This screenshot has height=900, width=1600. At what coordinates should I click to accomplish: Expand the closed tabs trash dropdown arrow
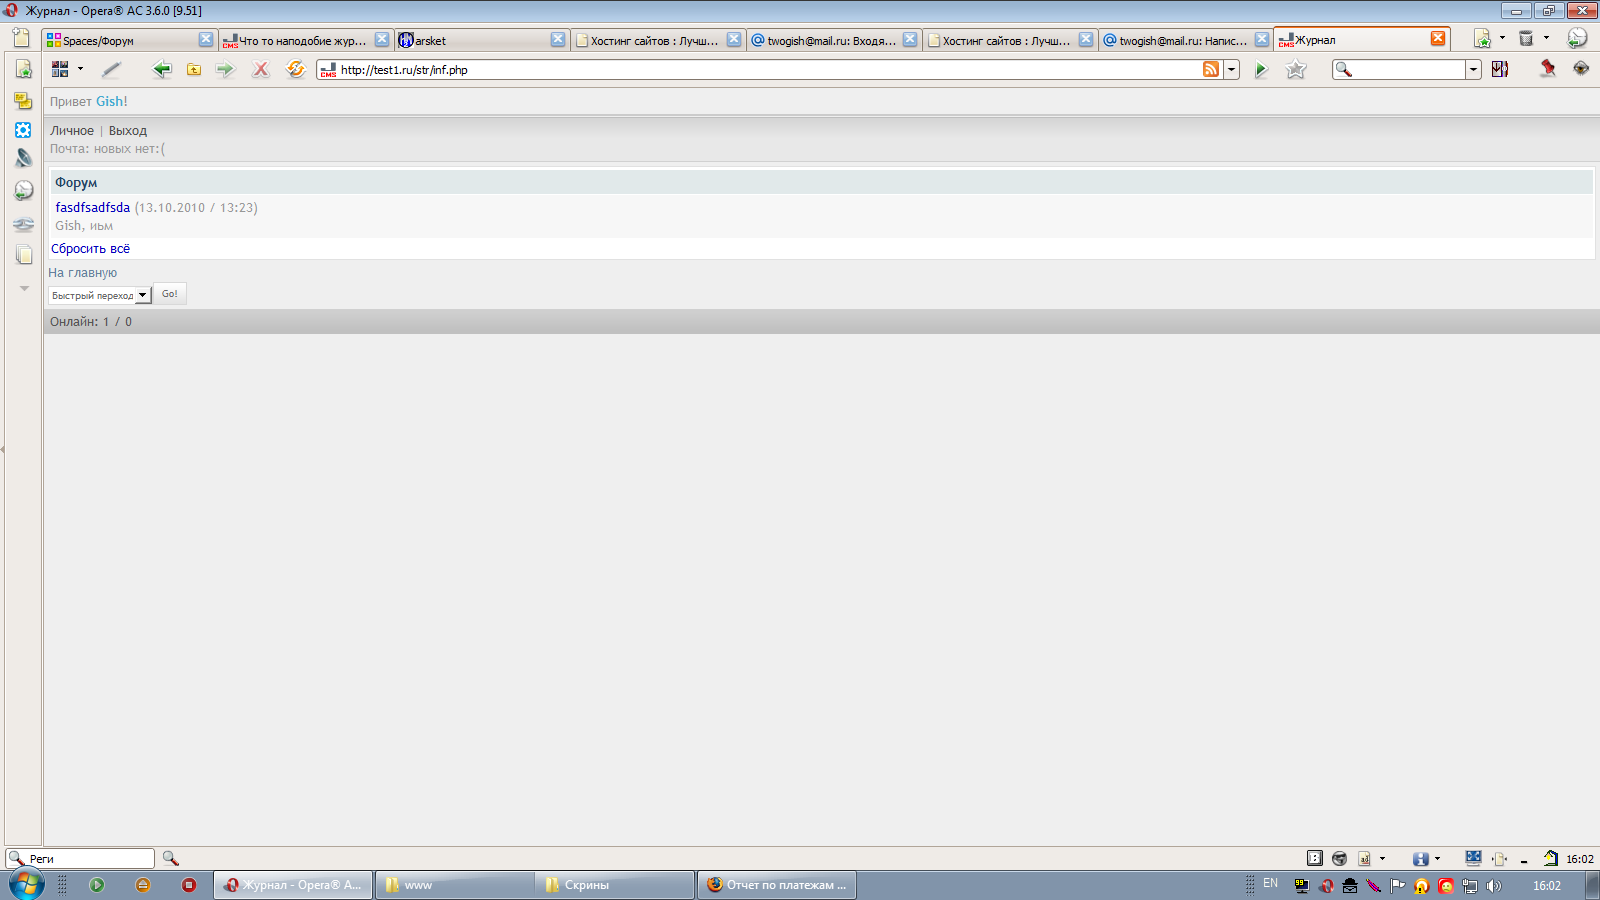(x=1546, y=38)
